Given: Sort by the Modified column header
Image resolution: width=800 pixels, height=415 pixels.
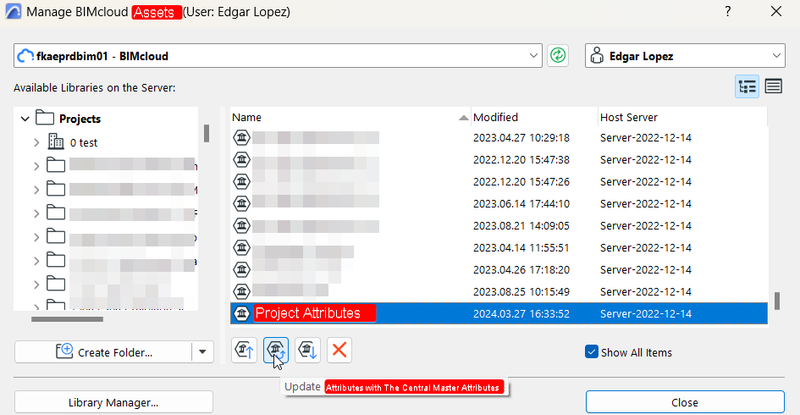Looking at the screenshot, I should 534,117.
